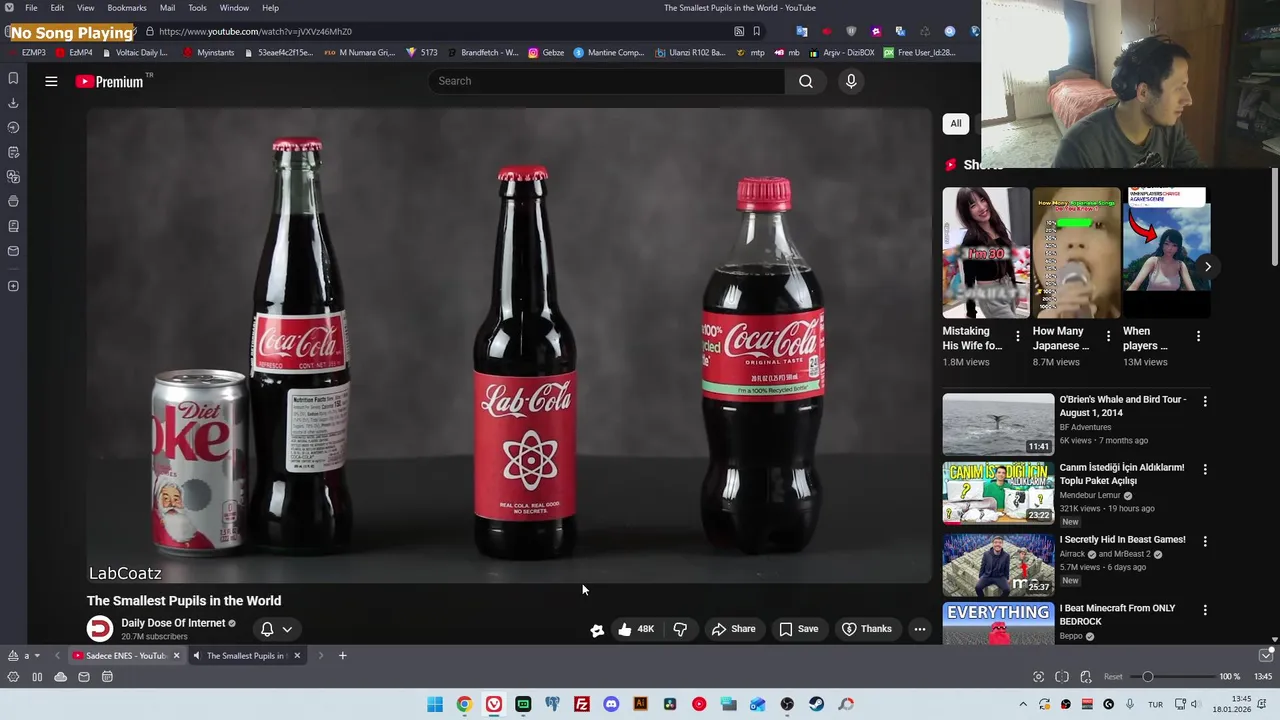Reset page zoom to default
The height and width of the screenshot is (720, 1280).
[x=1113, y=677]
